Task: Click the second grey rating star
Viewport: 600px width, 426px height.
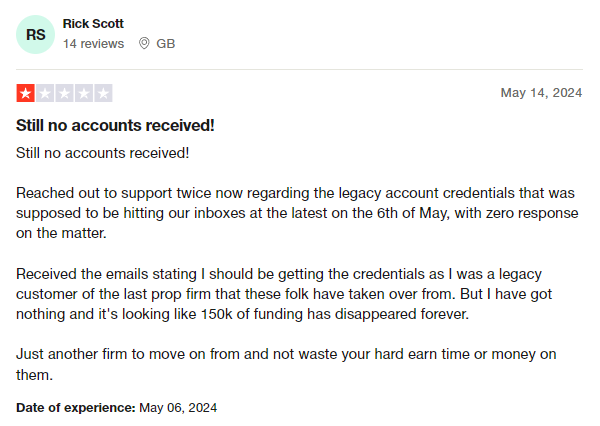Action: (x=45, y=93)
